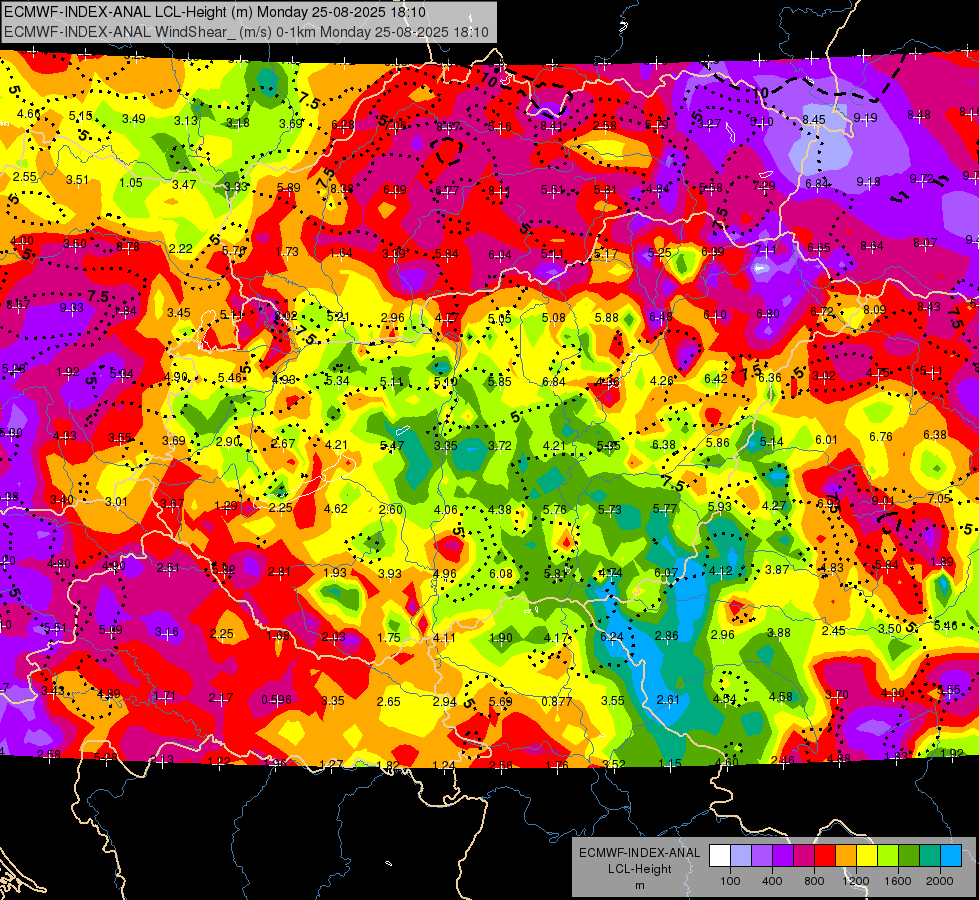
Task: Click the grid value 4.66
Action: (x=29, y=114)
